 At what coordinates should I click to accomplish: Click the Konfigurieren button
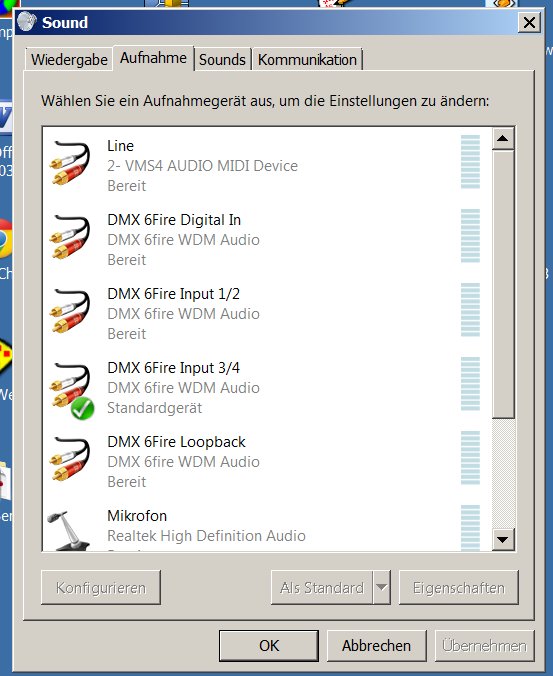pyautogui.click(x=101, y=588)
